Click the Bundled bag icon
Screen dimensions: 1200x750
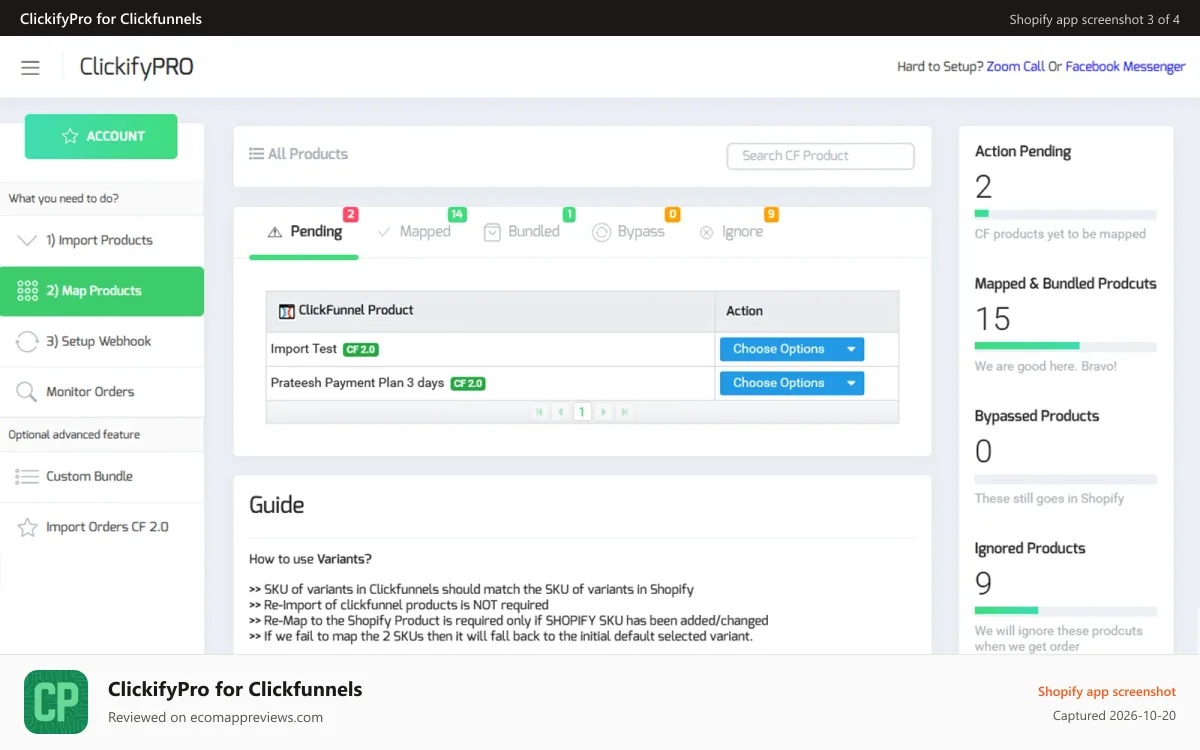click(x=492, y=232)
